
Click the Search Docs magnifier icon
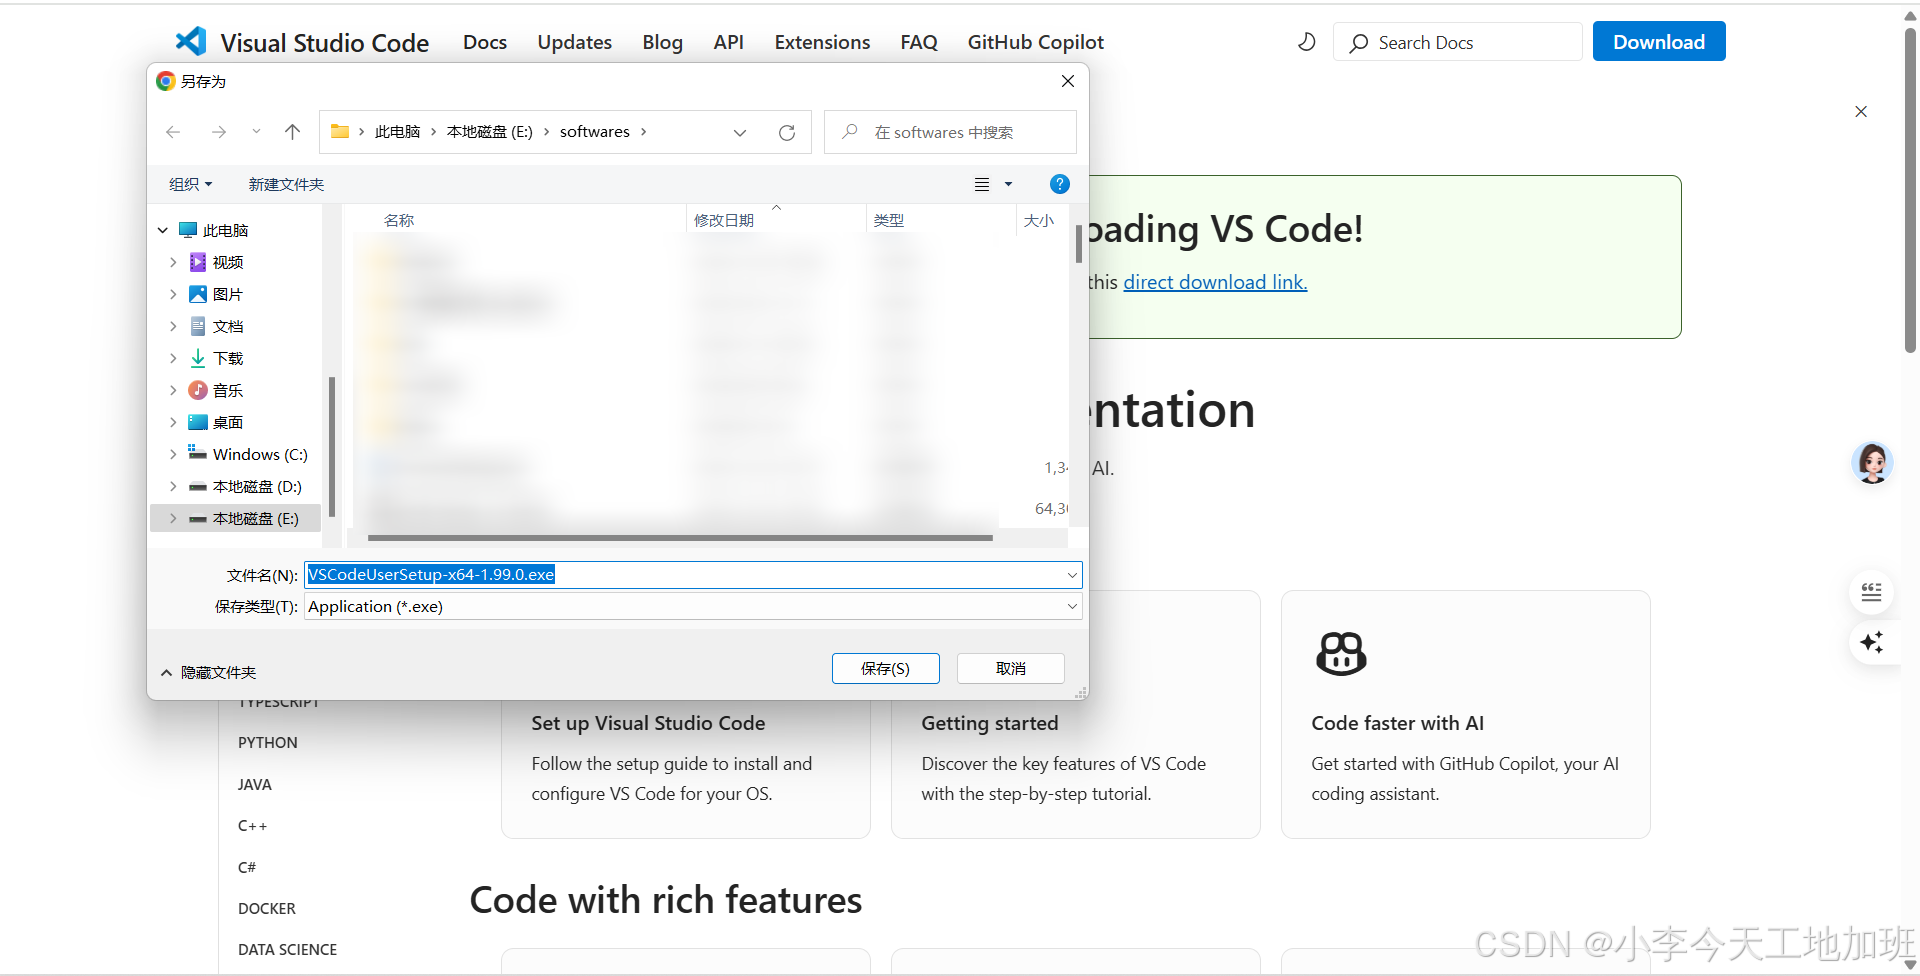(x=1358, y=43)
